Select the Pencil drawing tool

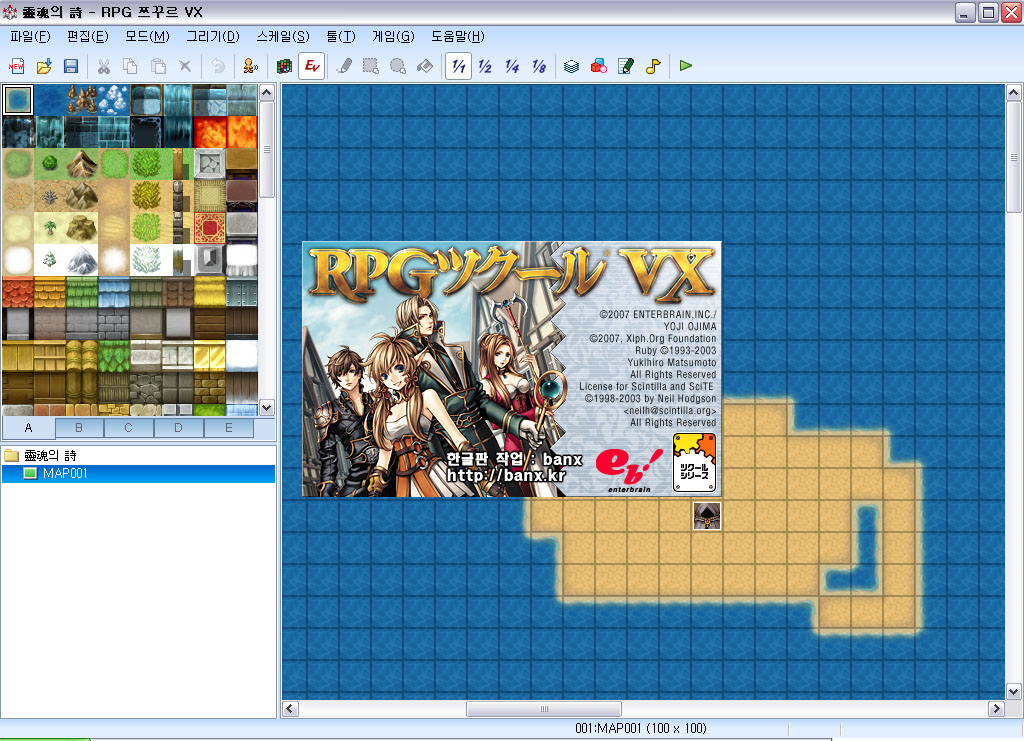(344, 66)
